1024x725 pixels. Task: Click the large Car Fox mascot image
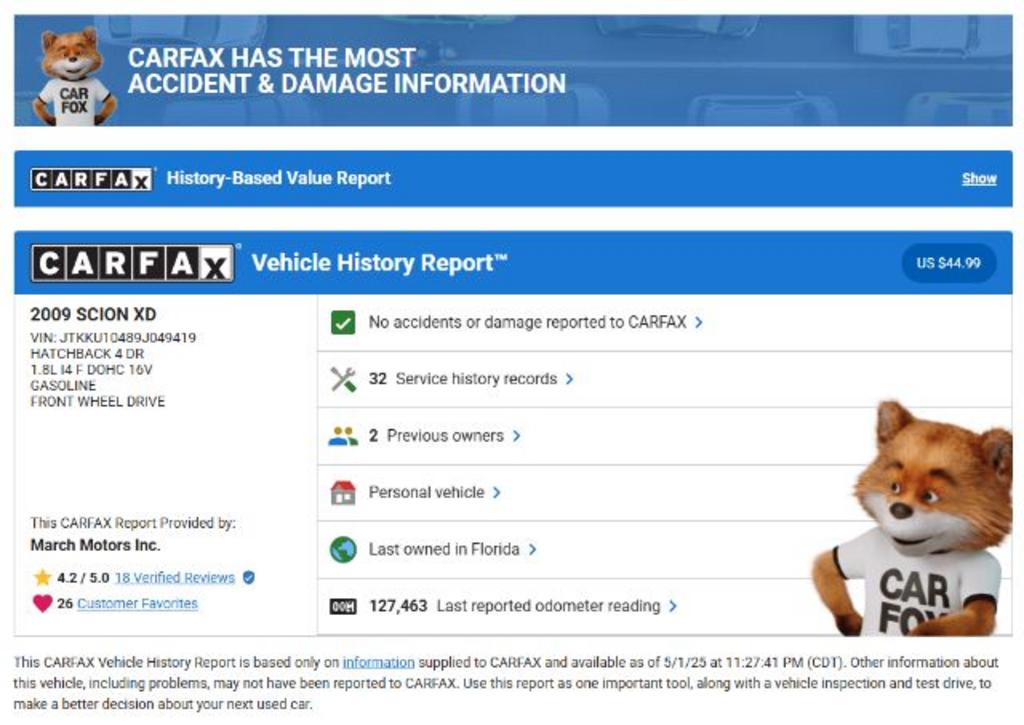coord(914,519)
